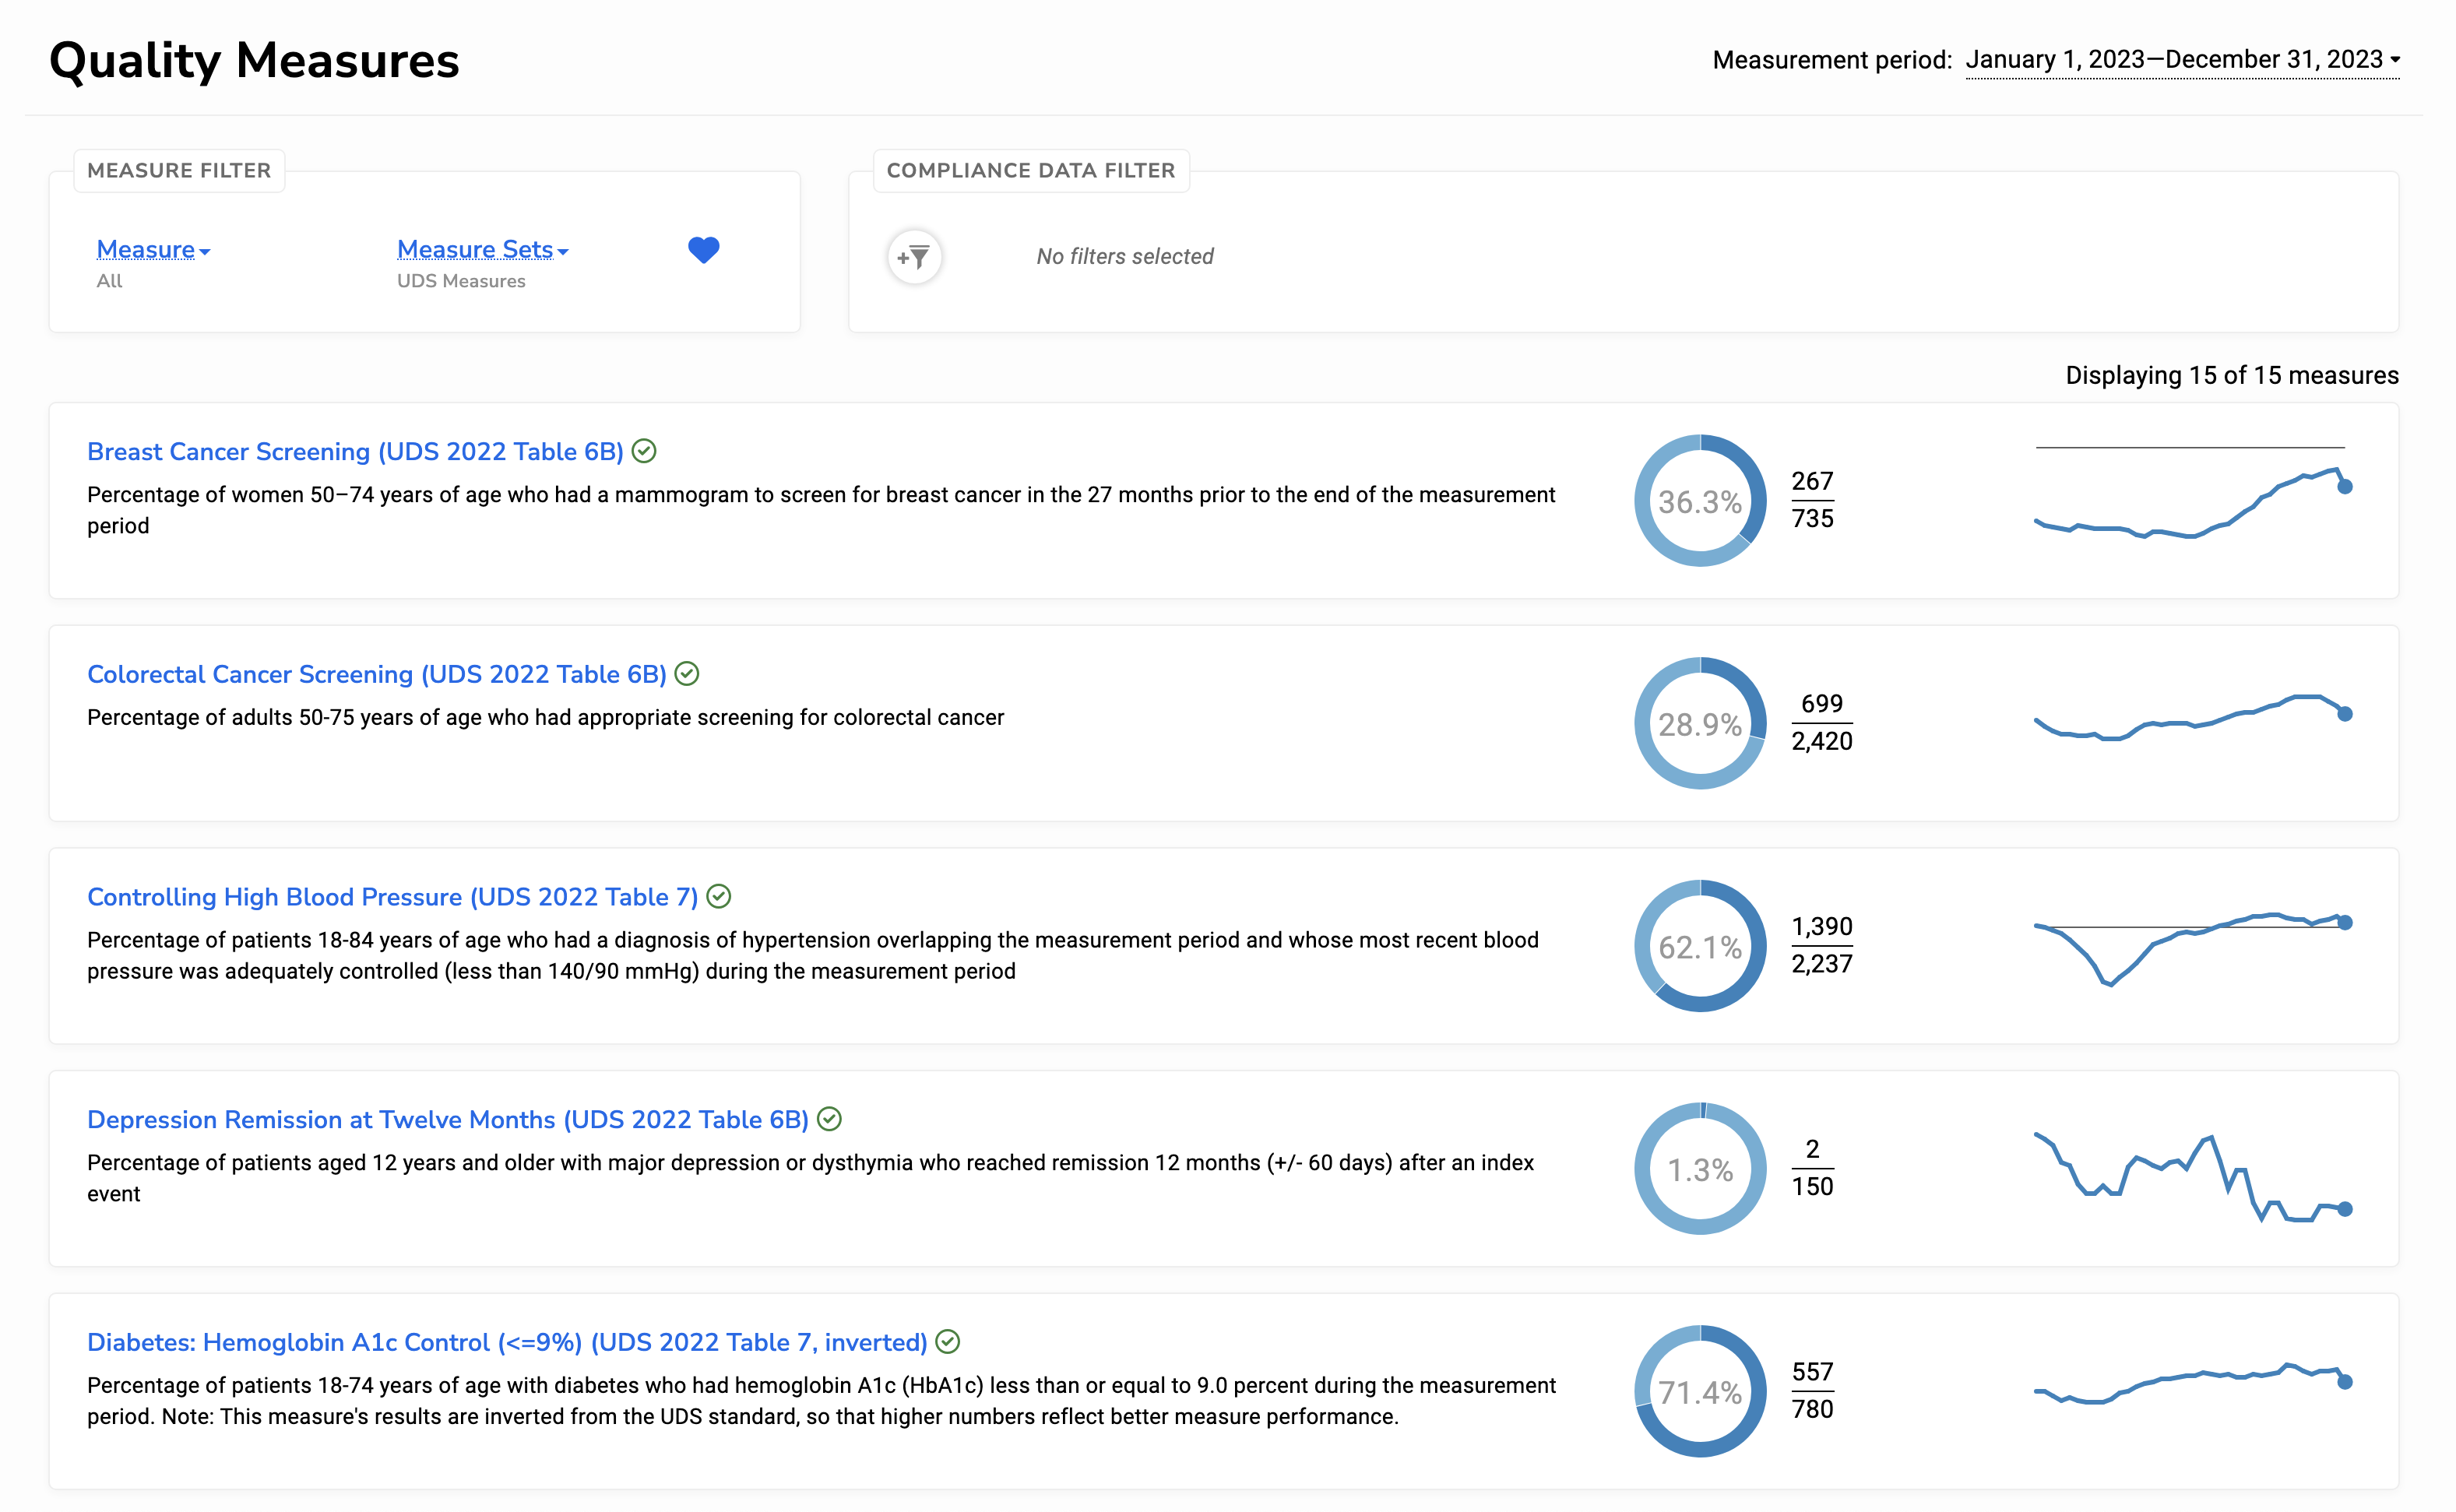Click the add compliance filter funnel icon
The height and width of the screenshot is (1512, 2456).
(914, 257)
